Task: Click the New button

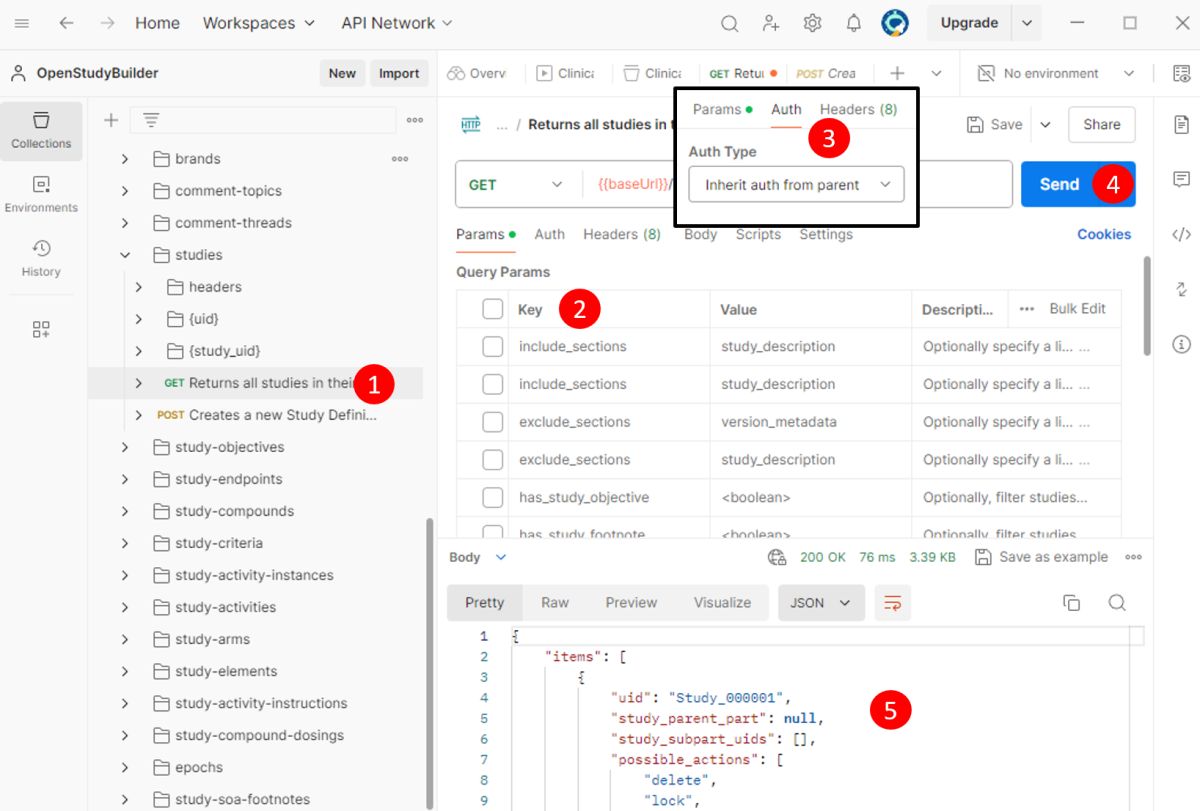Action: click(342, 73)
